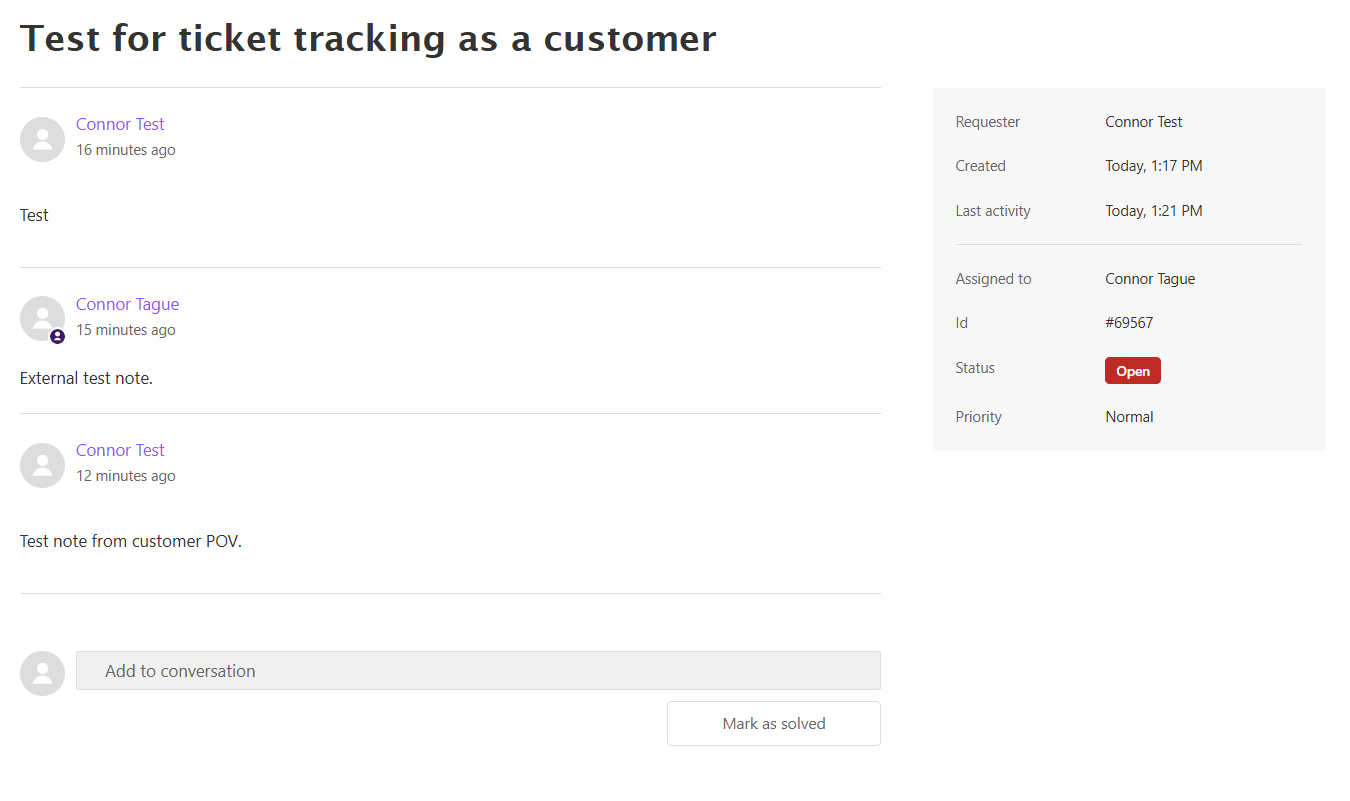Click the ticket title heading

[368, 38]
